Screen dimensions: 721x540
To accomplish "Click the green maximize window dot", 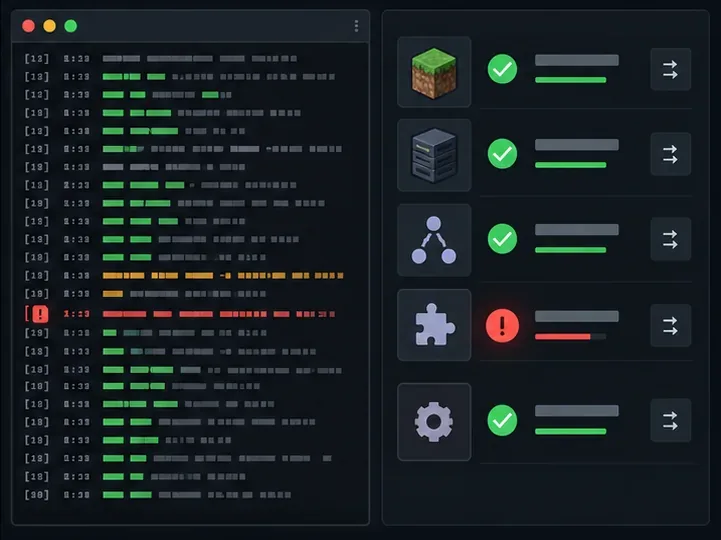I will pos(71,26).
